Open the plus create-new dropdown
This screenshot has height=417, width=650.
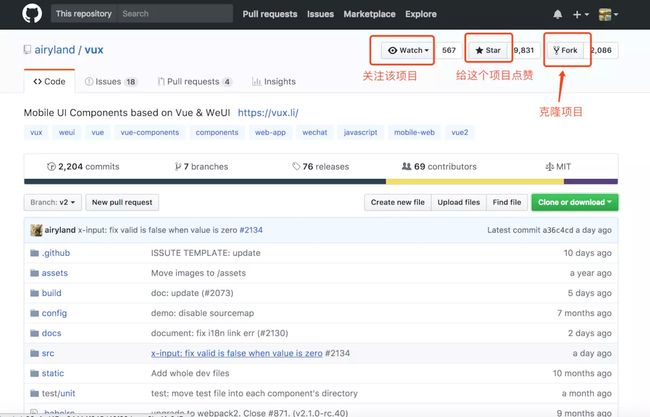click(x=580, y=15)
